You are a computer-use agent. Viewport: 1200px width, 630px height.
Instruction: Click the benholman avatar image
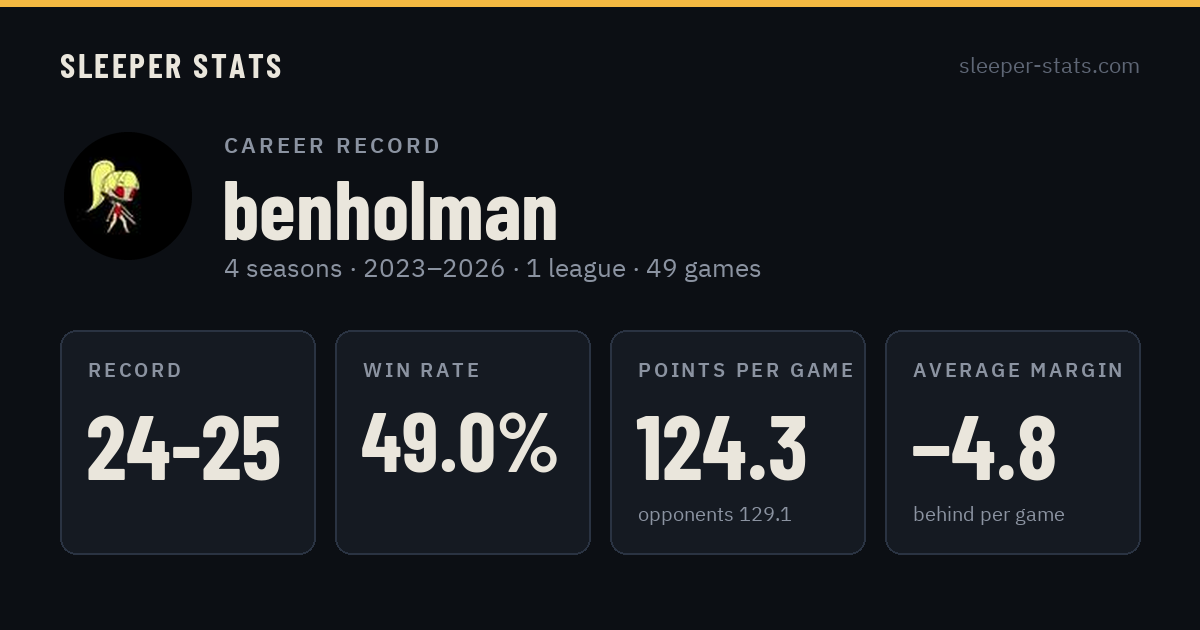pos(128,196)
